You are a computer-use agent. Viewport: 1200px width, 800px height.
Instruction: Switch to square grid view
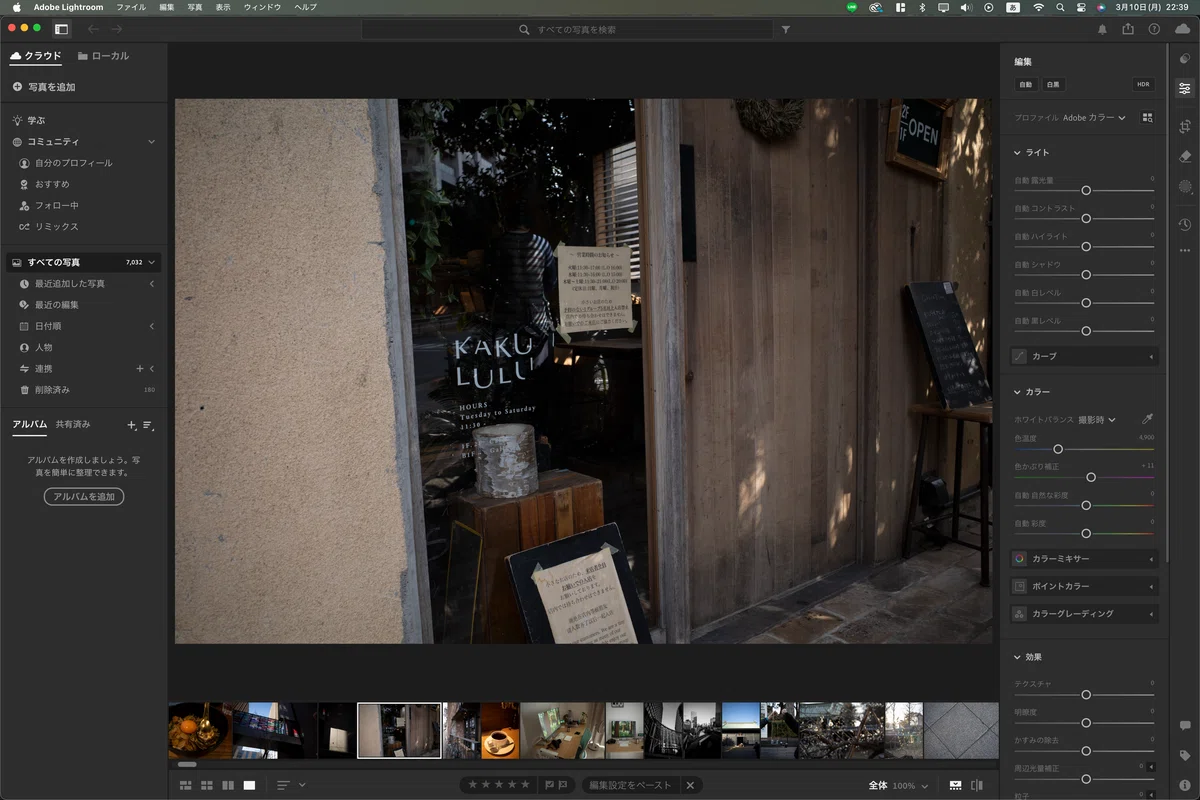pos(208,785)
